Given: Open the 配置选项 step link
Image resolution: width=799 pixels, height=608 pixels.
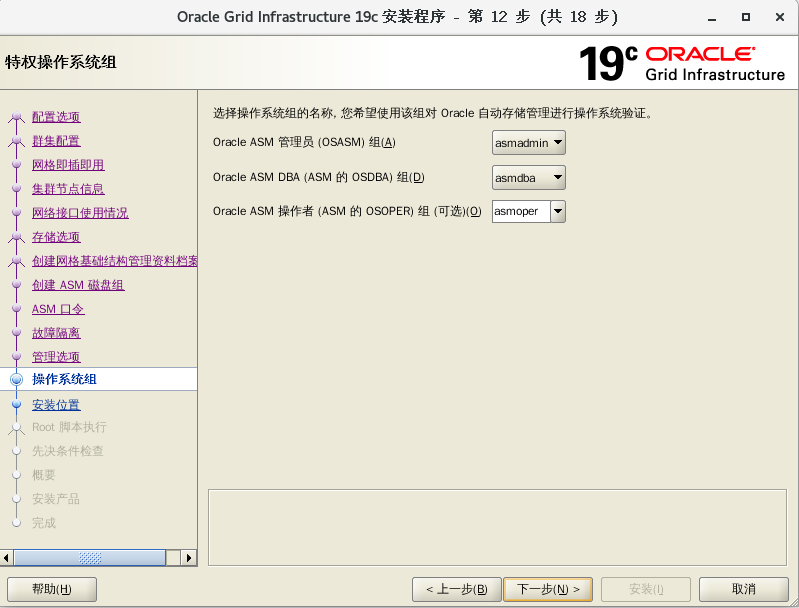Looking at the screenshot, I should [56, 117].
